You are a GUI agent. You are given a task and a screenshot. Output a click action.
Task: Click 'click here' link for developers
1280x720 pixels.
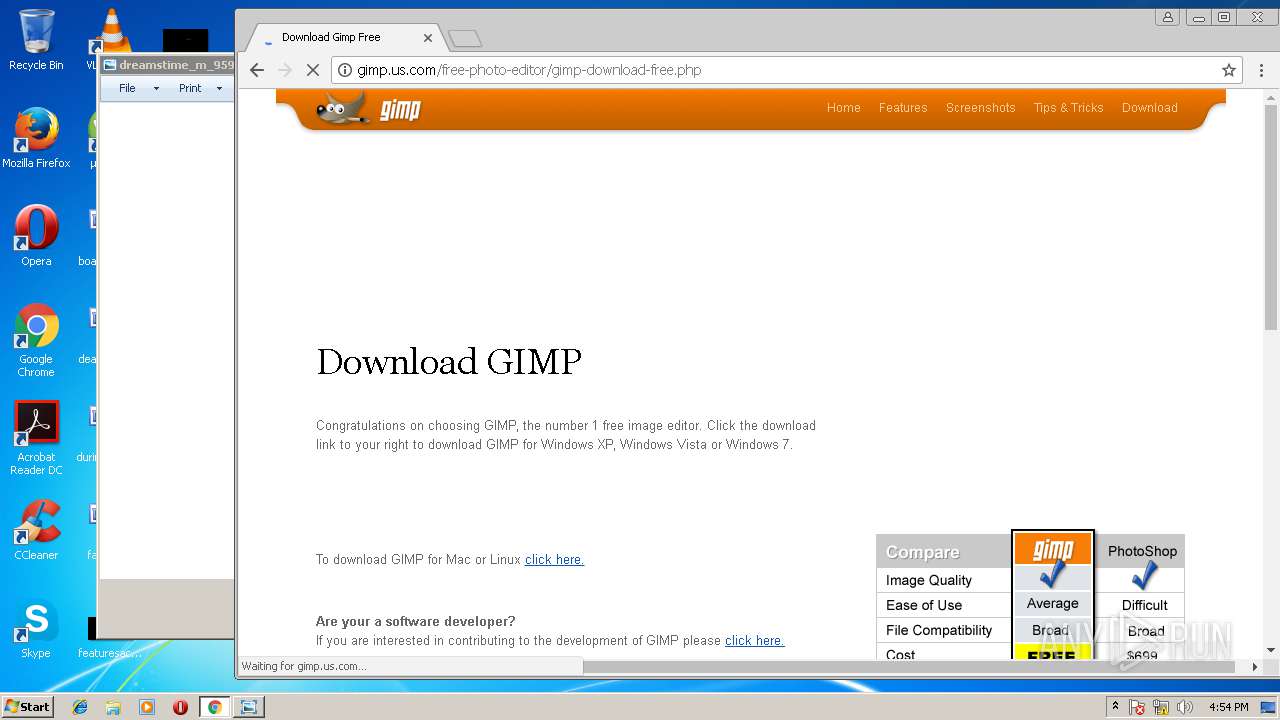click(754, 640)
